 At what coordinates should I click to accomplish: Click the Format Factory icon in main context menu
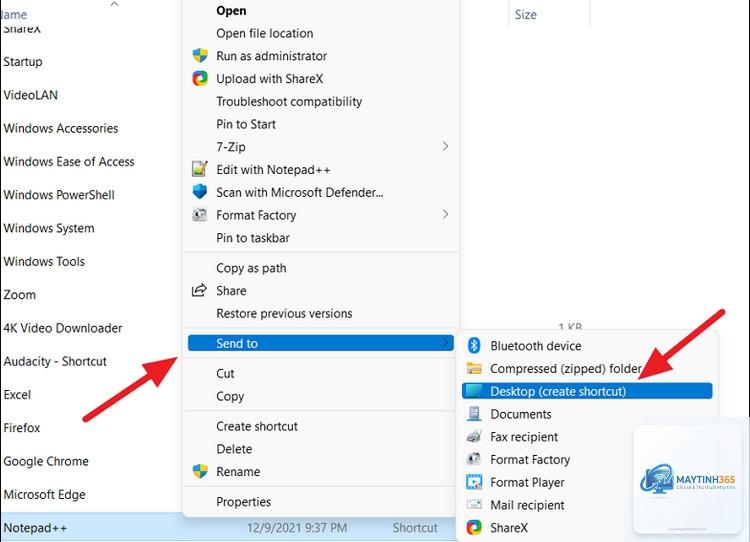point(199,215)
